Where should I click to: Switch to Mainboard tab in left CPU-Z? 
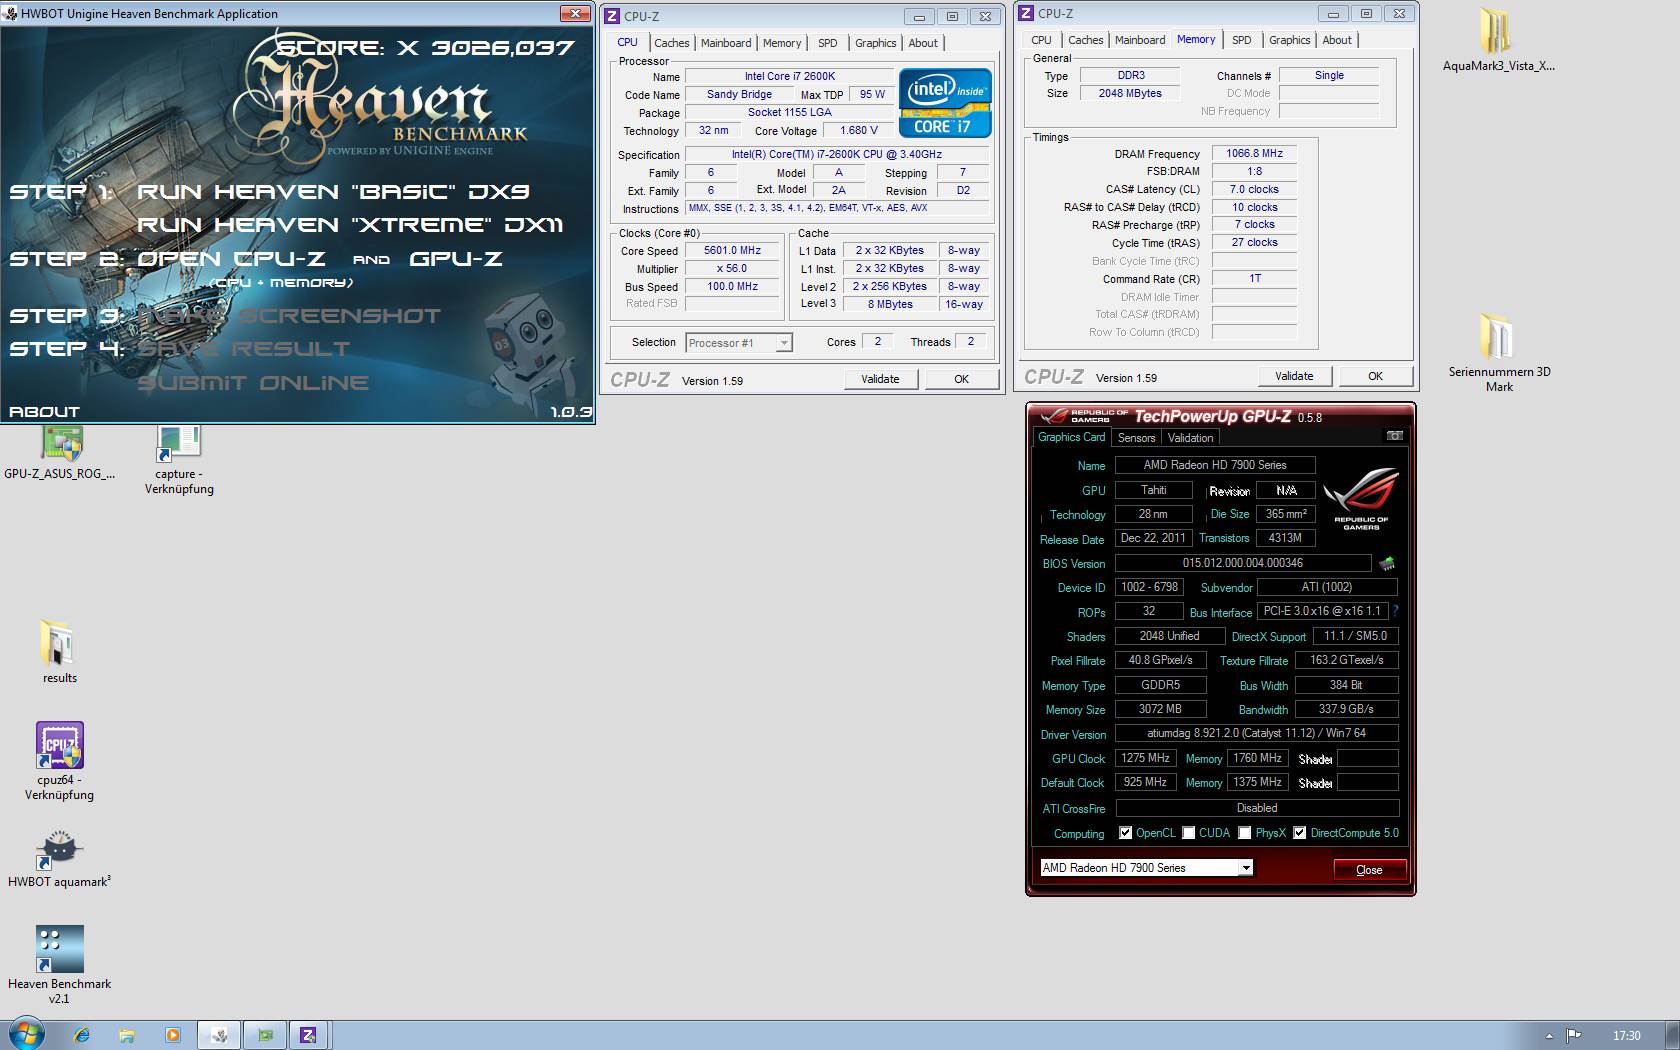726,43
